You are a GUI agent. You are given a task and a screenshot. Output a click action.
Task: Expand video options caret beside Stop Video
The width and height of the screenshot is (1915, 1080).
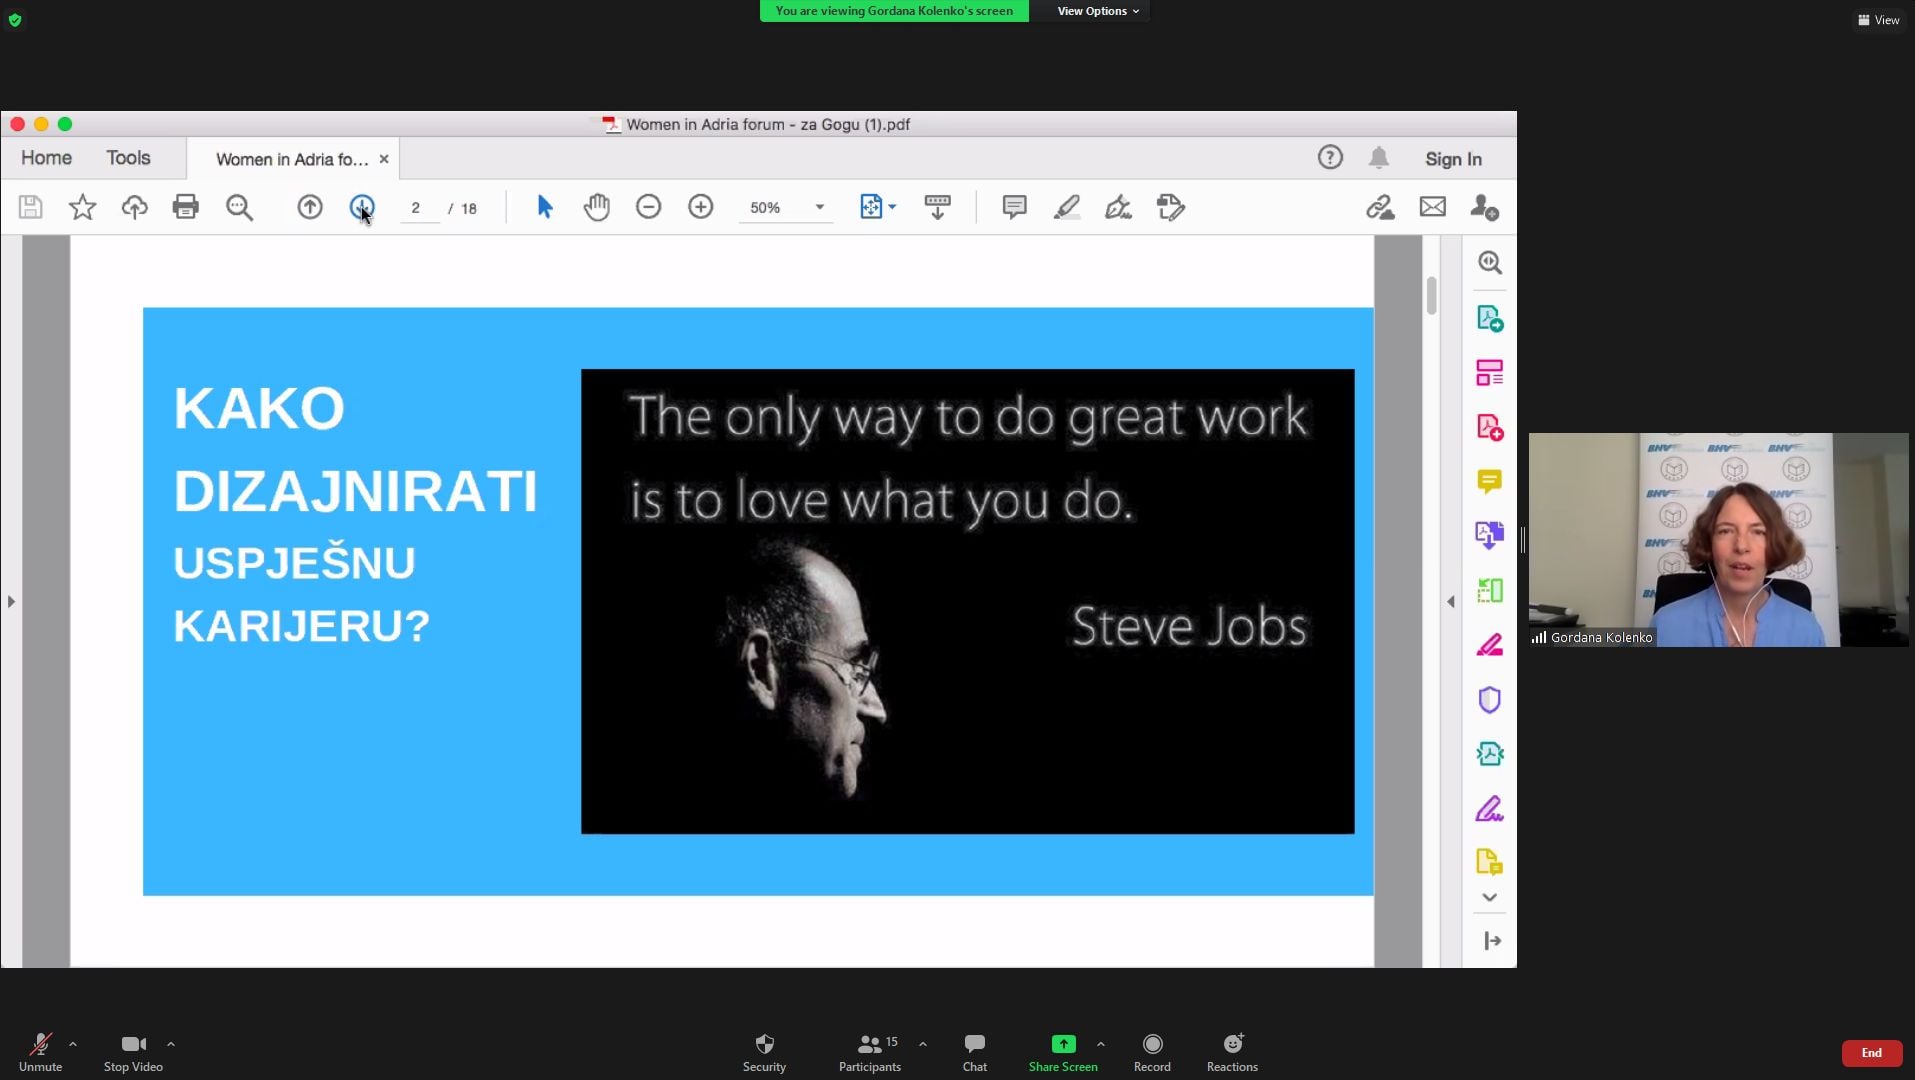click(x=171, y=1044)
